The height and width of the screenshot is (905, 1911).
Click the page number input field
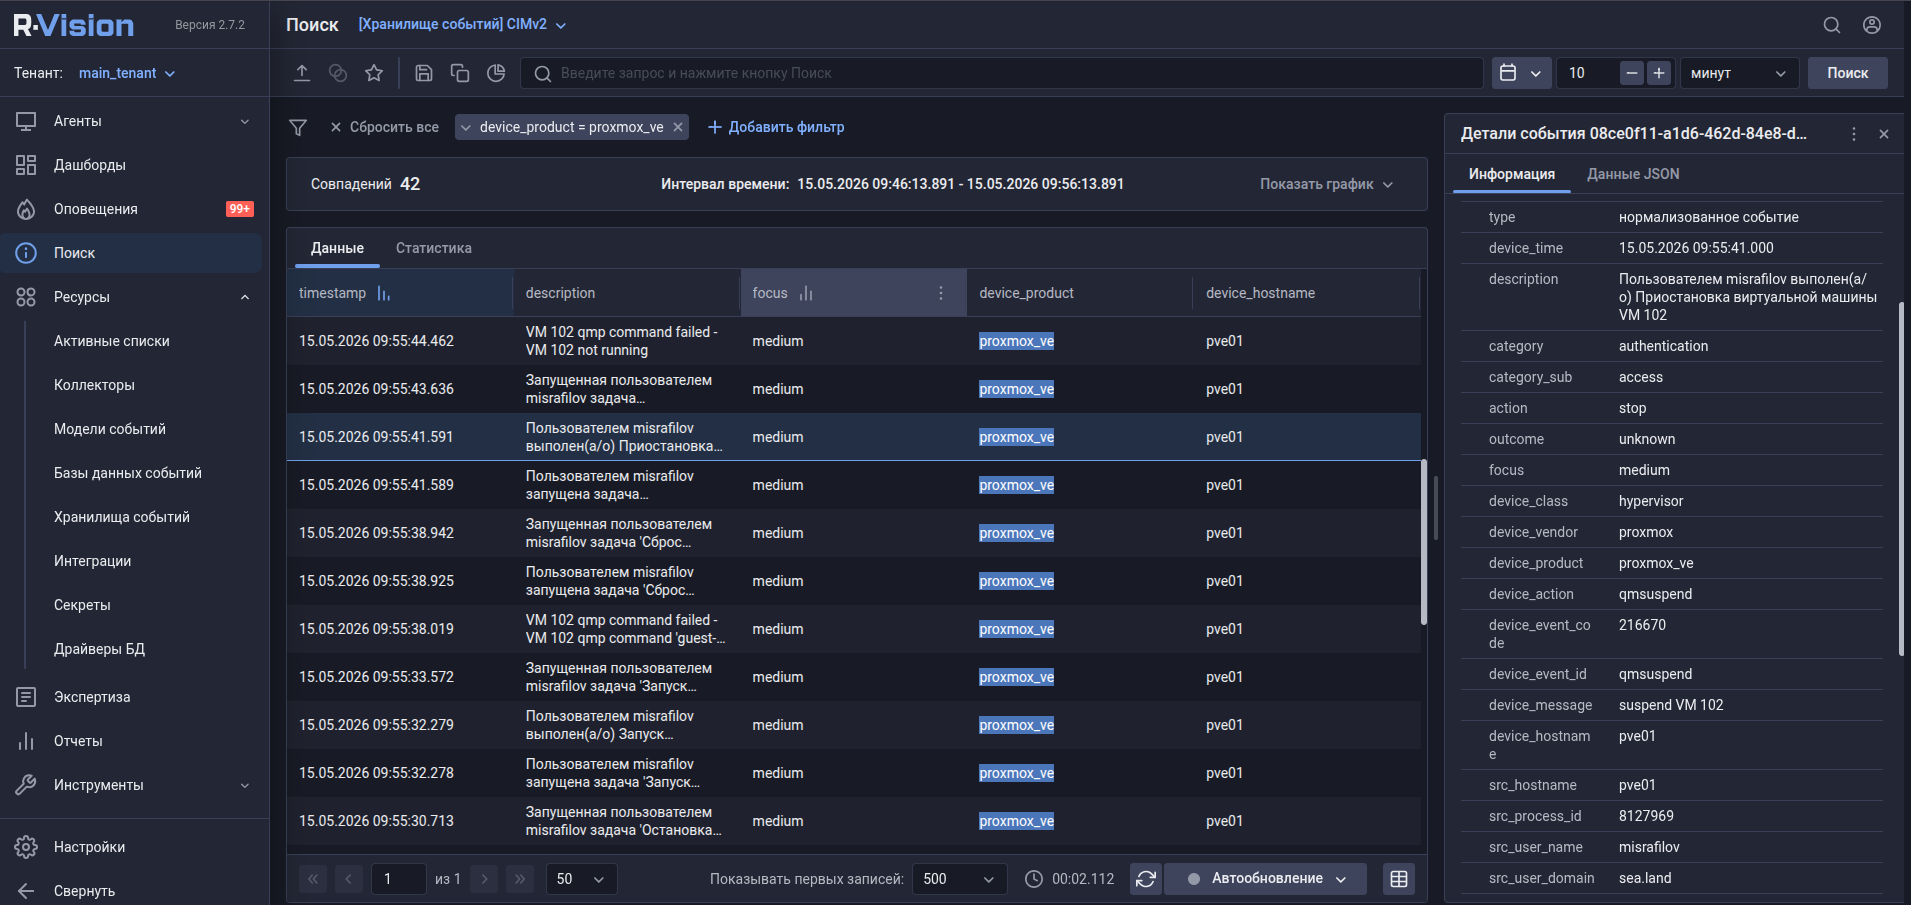click(398, 879)
